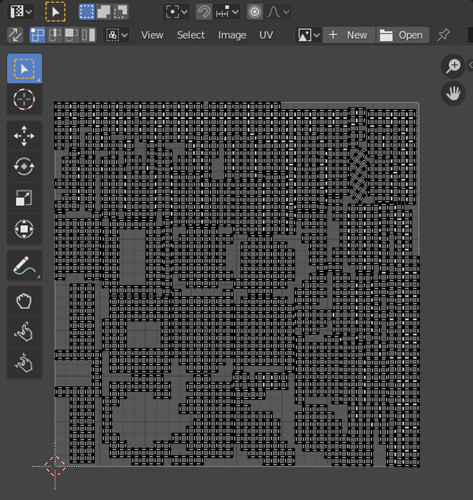Choose the Subtract selection mode
The image size is (473, 500).
(x=120, y=12)
